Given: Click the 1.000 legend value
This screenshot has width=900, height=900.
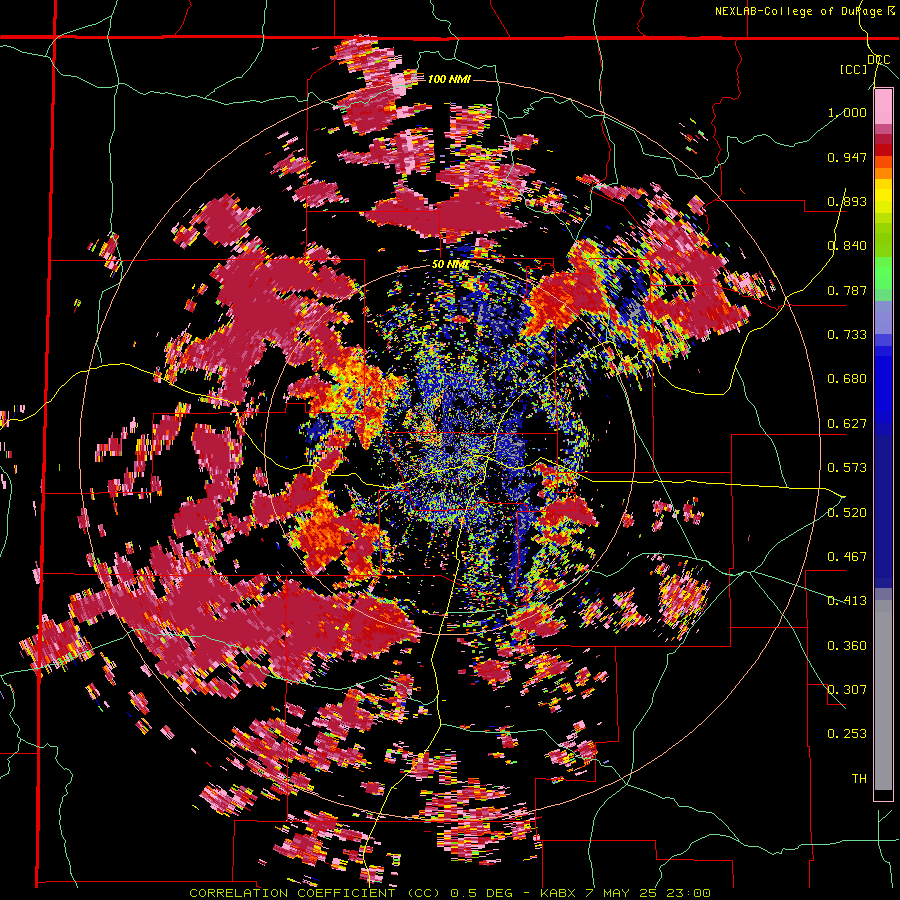Looking at the screenshot, I should coord(847,112).
